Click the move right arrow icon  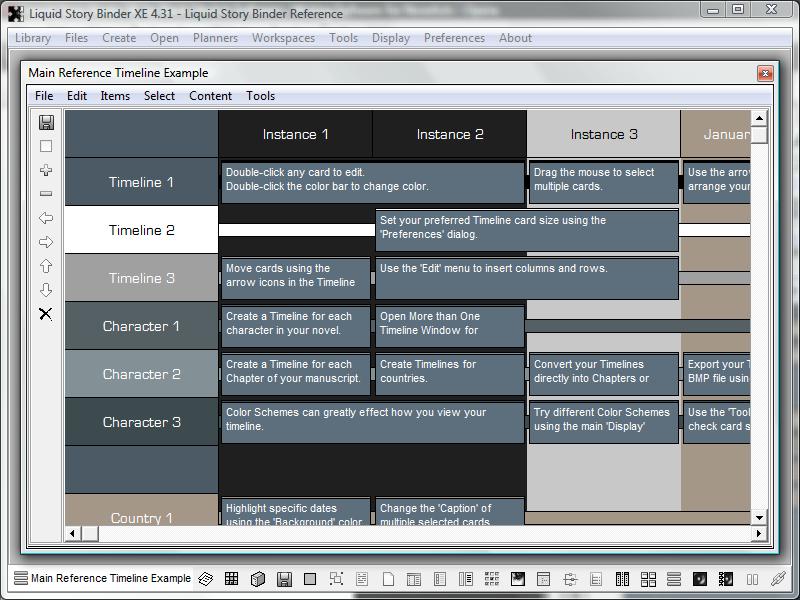pos(46,242)
